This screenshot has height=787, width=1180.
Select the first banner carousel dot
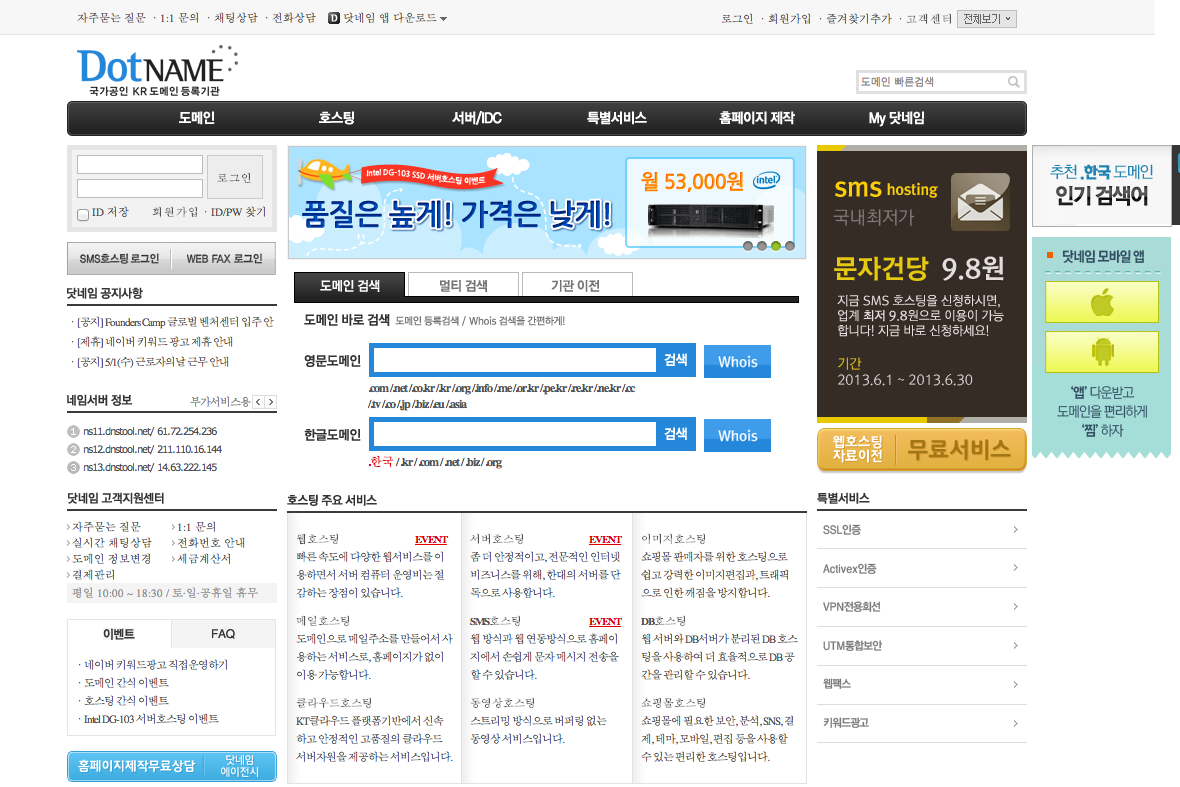[748, 246]
